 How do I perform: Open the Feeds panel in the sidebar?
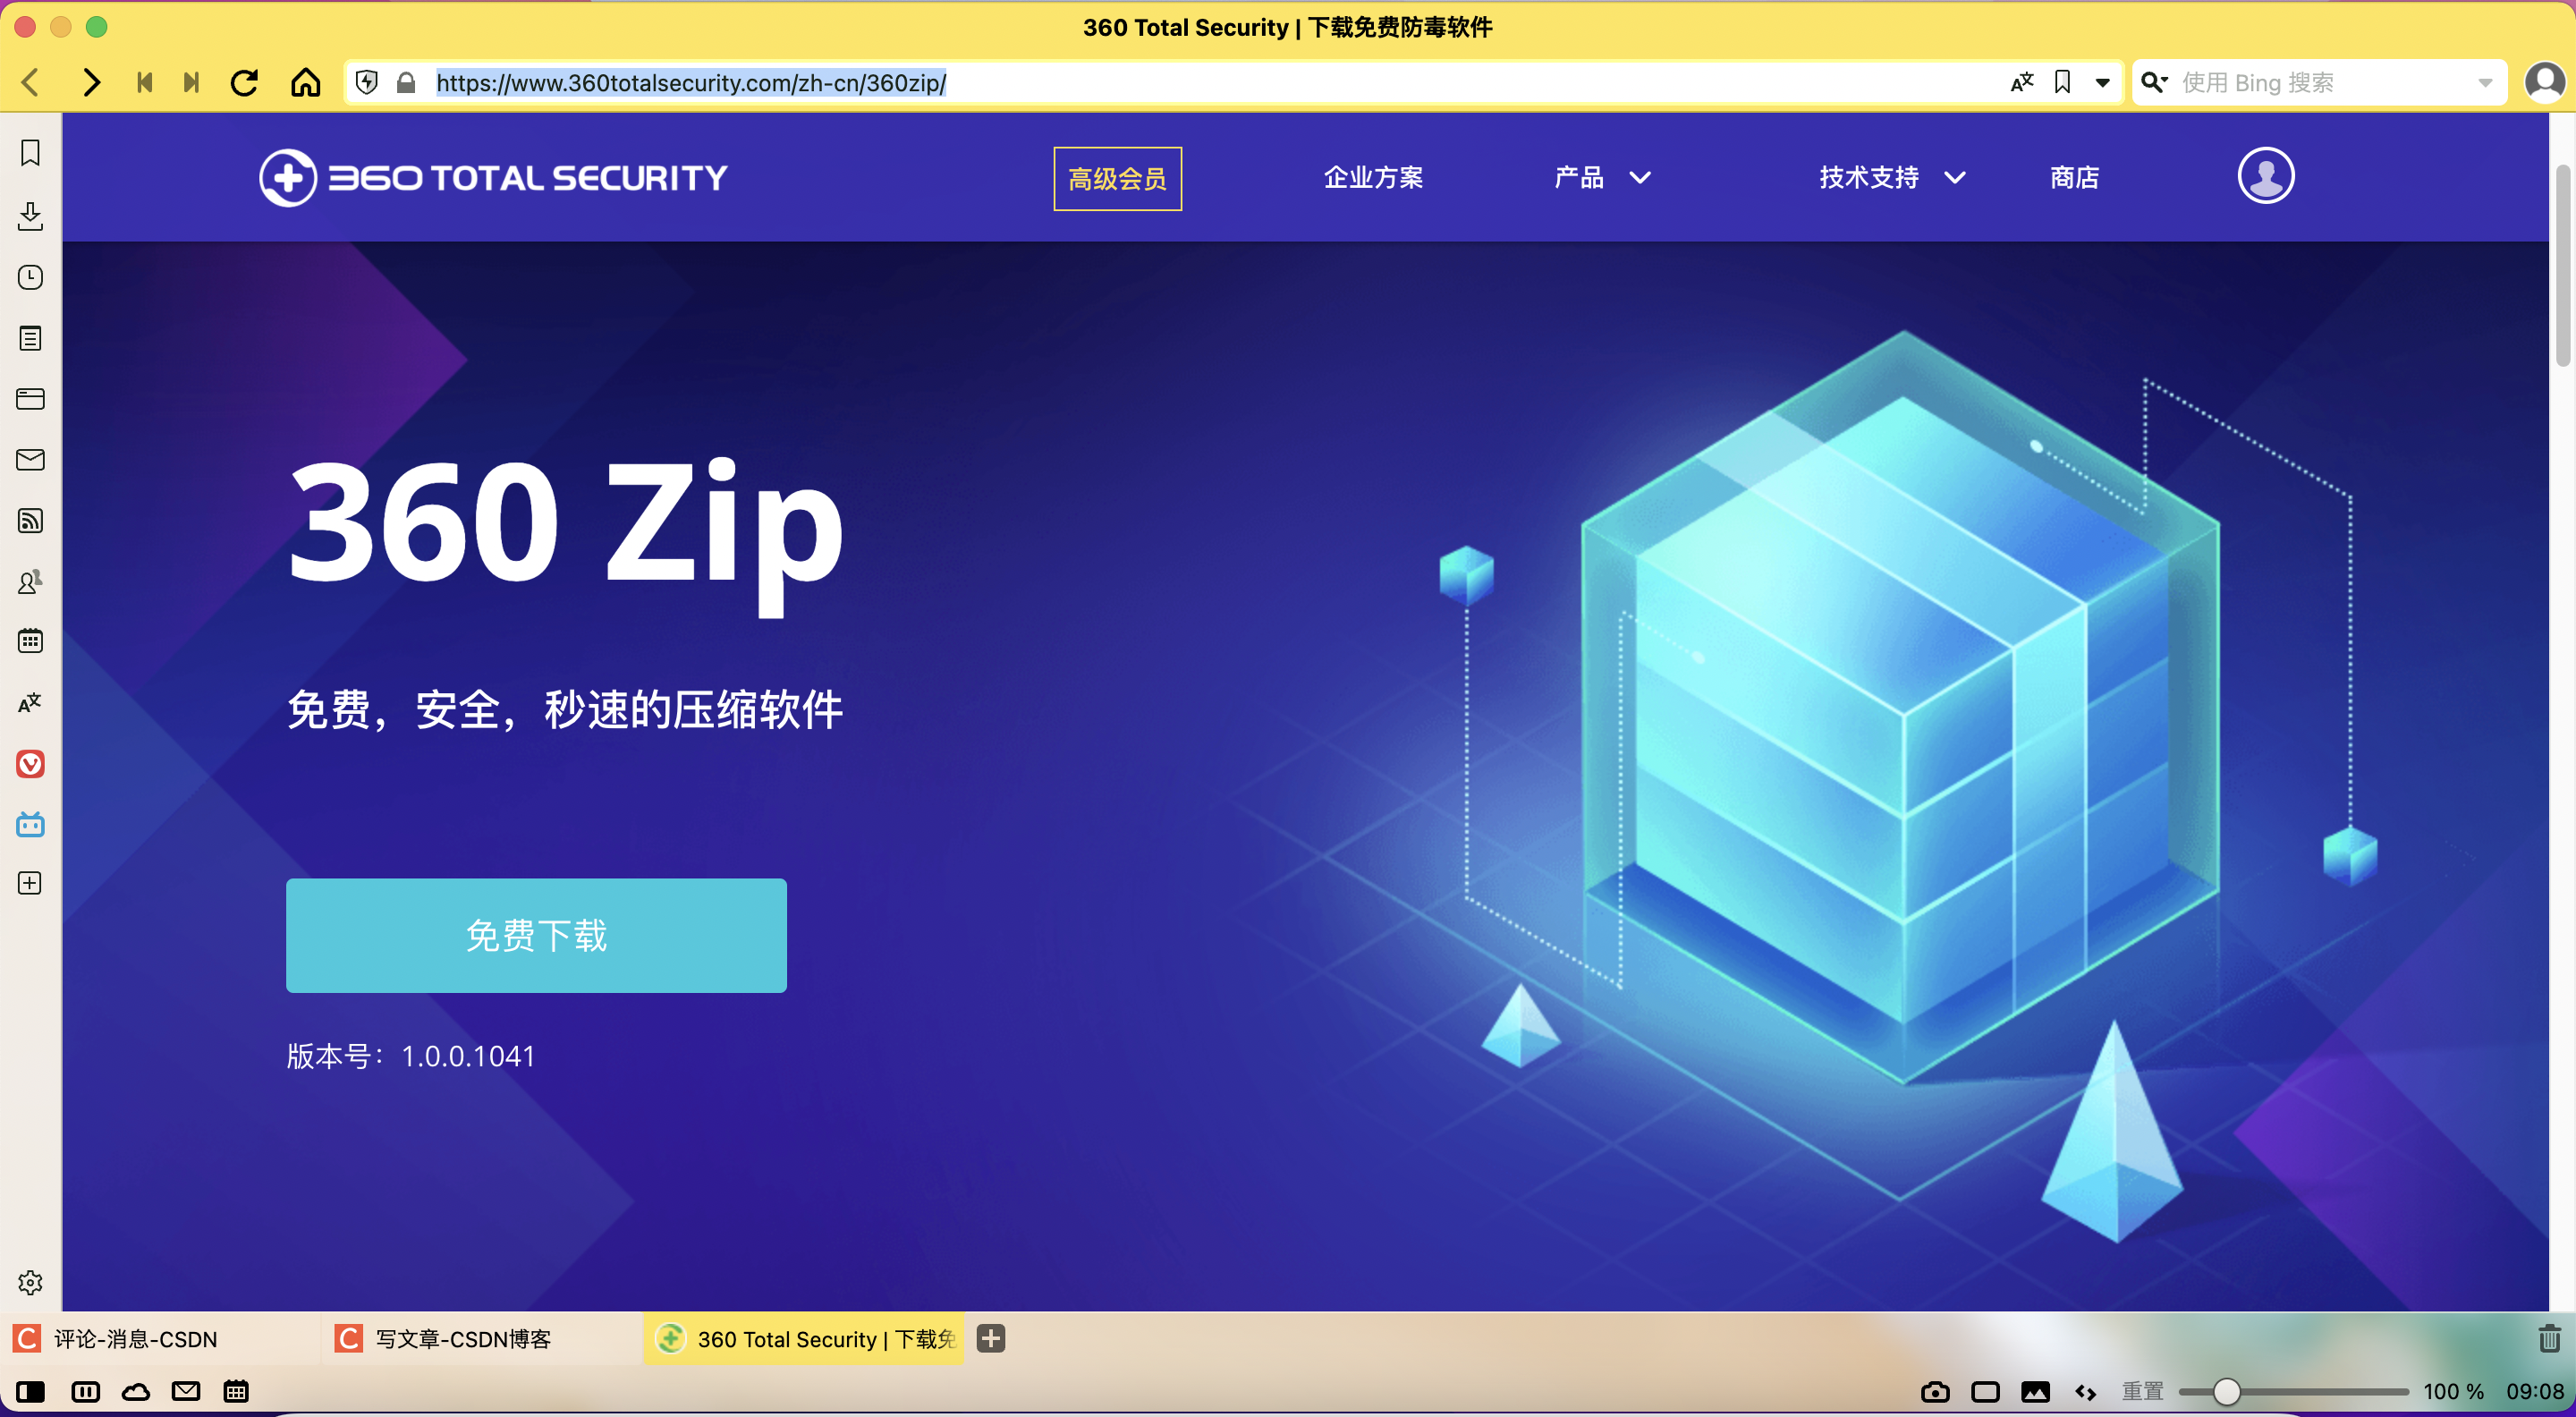click(x=30, y=520)
